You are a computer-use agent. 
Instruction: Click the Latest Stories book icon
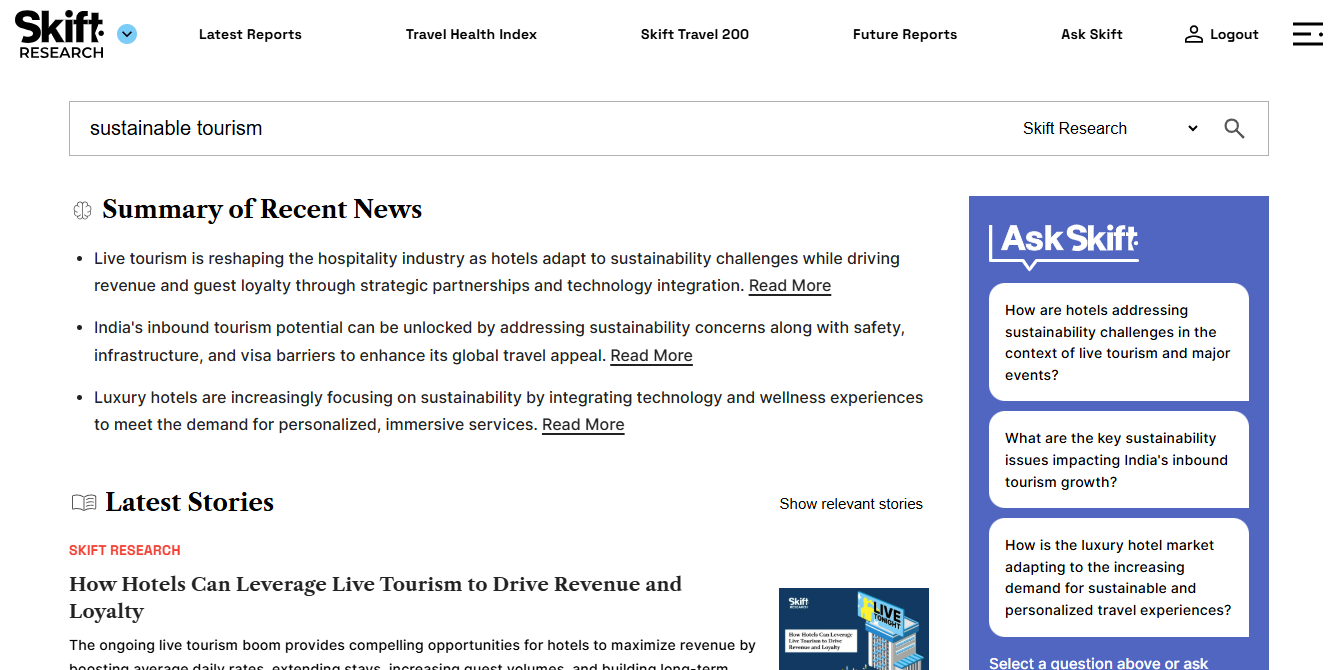(84, 502)
